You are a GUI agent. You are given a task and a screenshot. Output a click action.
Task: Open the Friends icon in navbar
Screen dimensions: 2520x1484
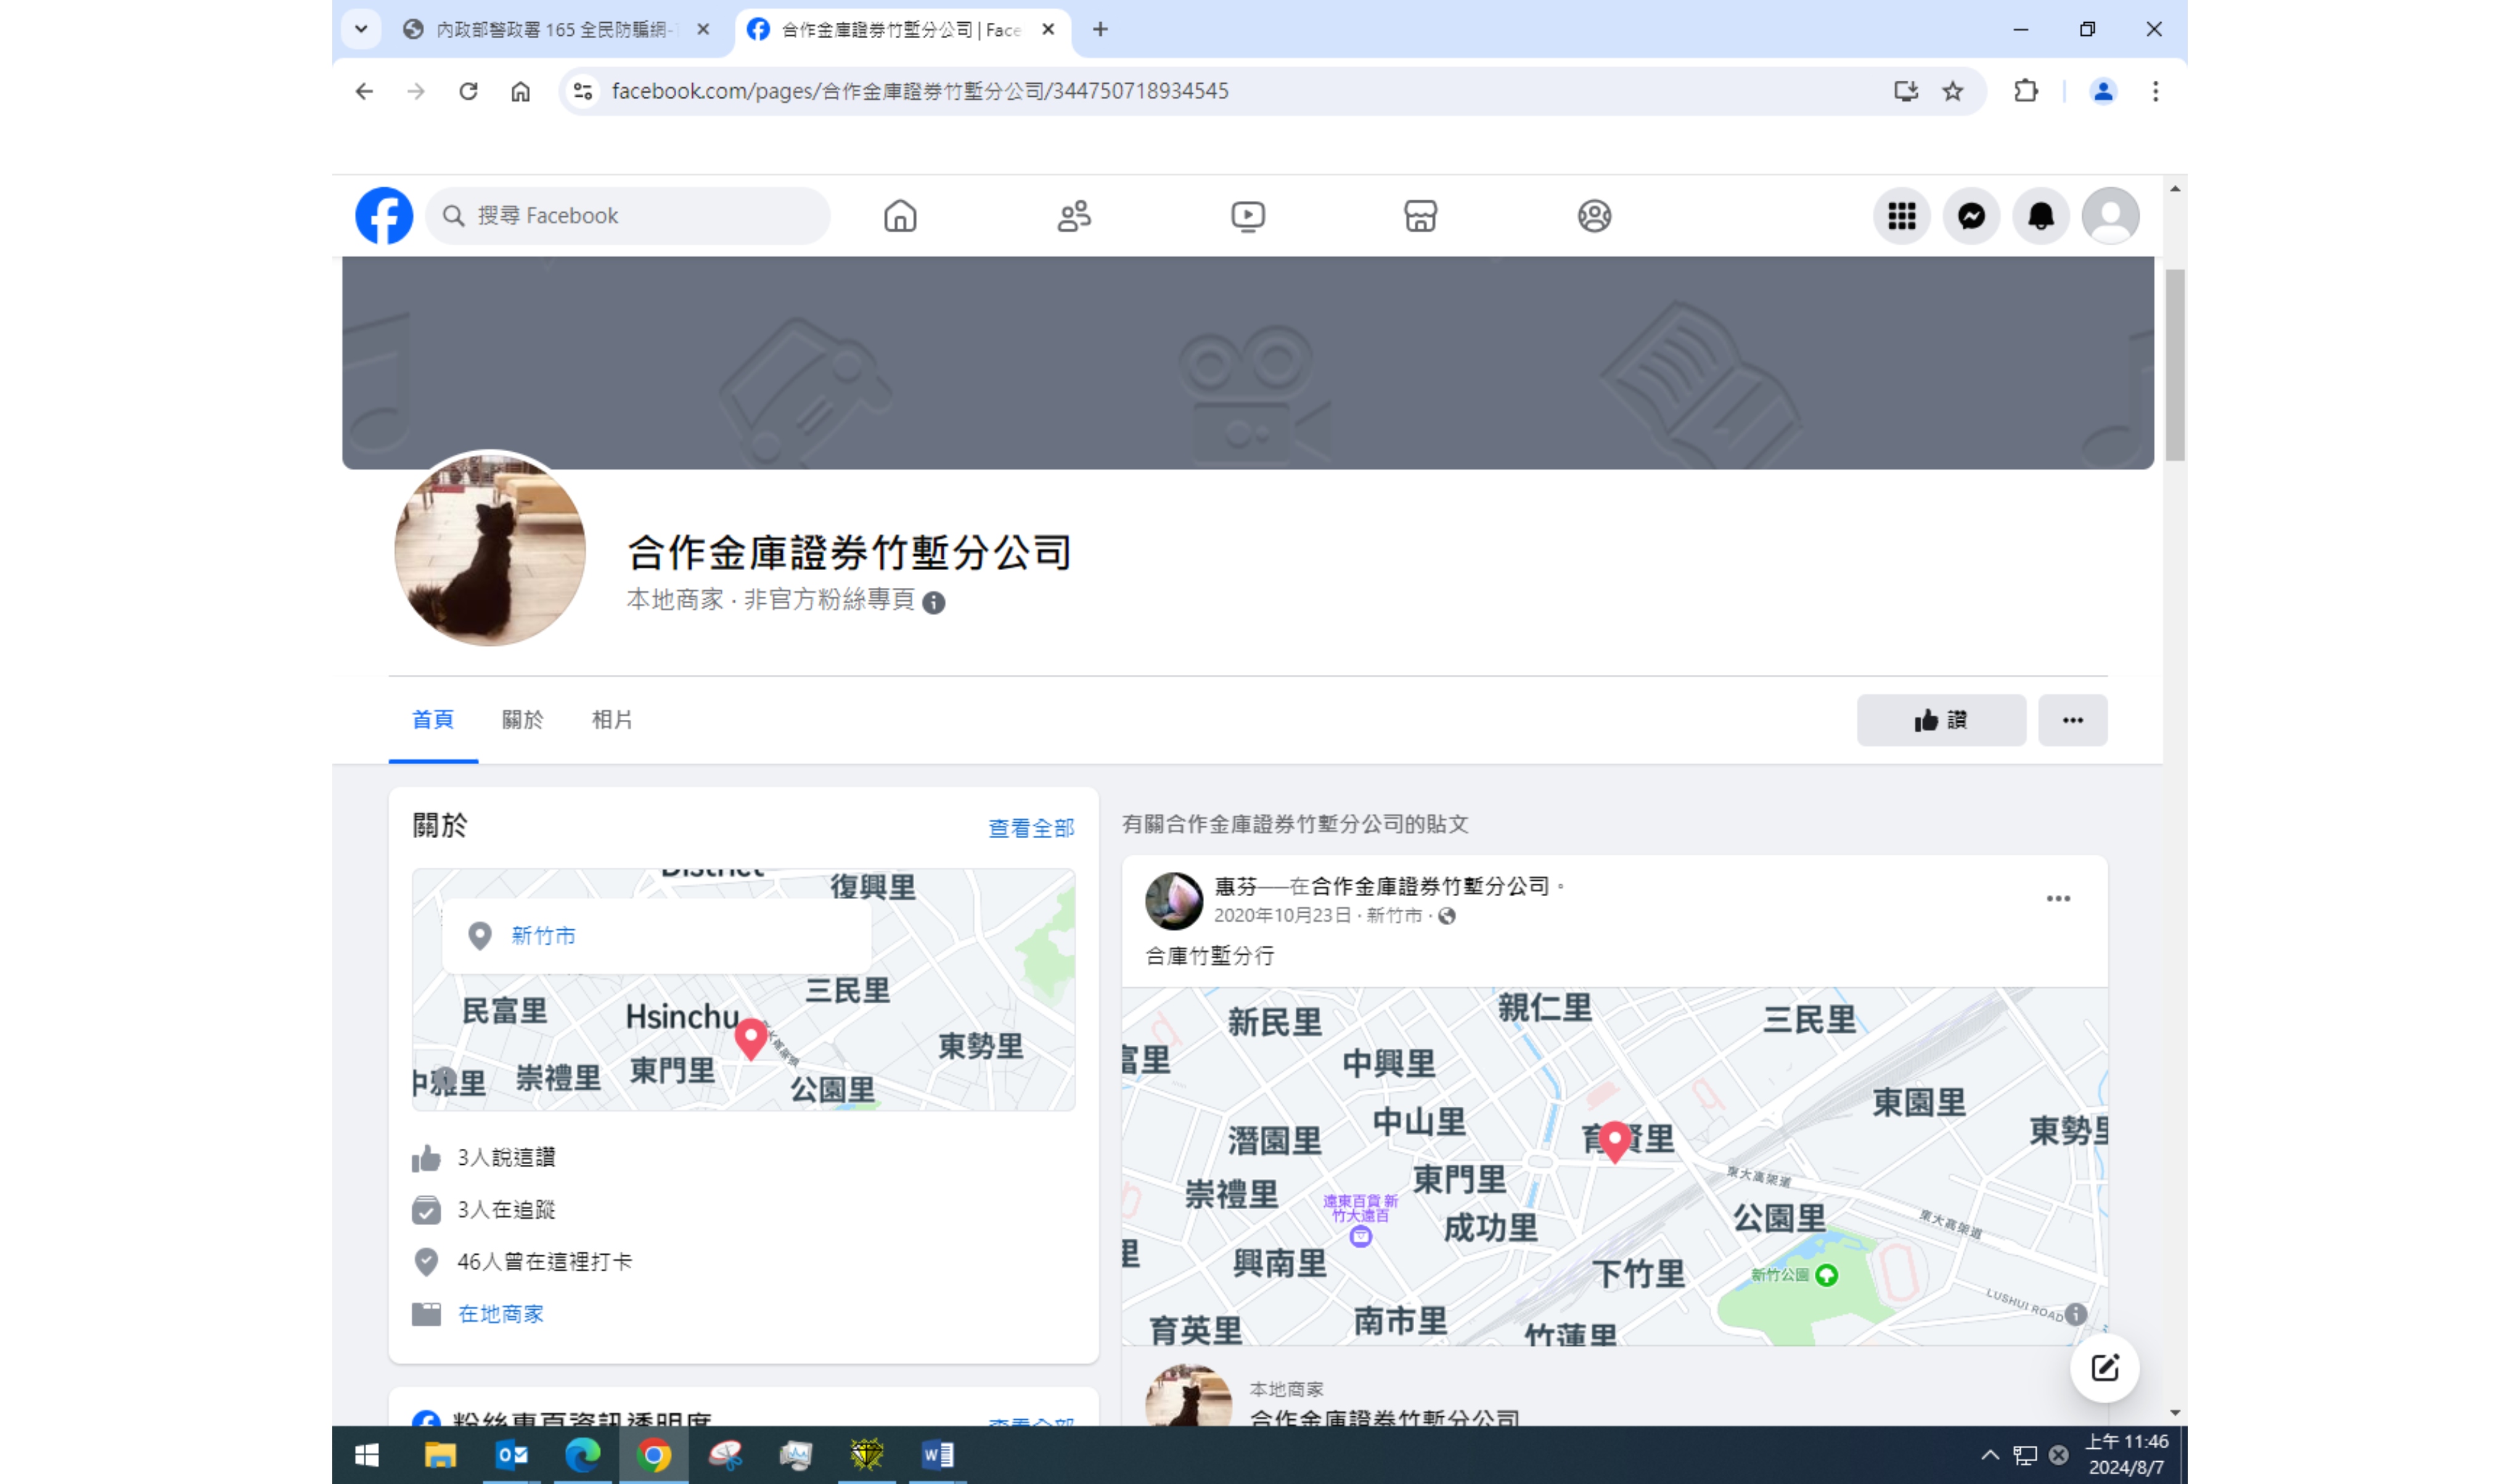click(x=1074, y=216)
